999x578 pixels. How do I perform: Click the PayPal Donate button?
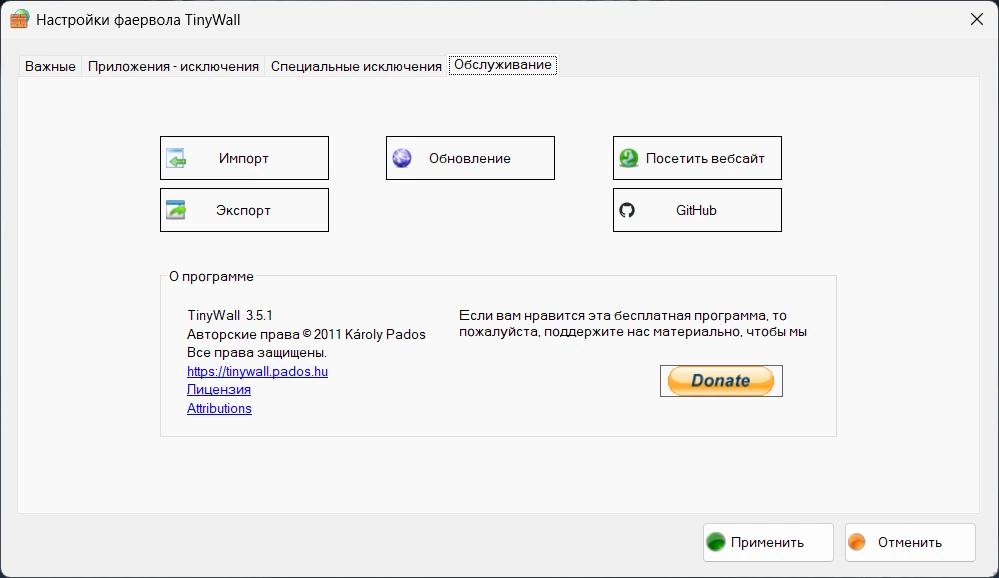coord(721,381)
